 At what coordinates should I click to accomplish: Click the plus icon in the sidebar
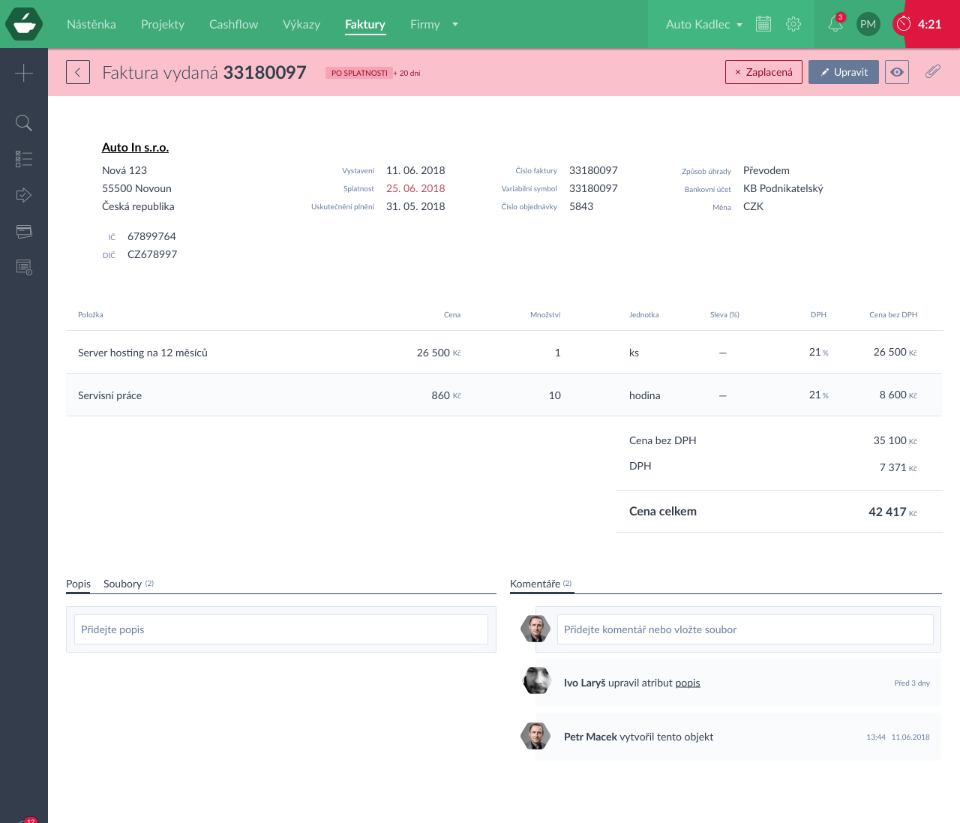tap(24, 73)
